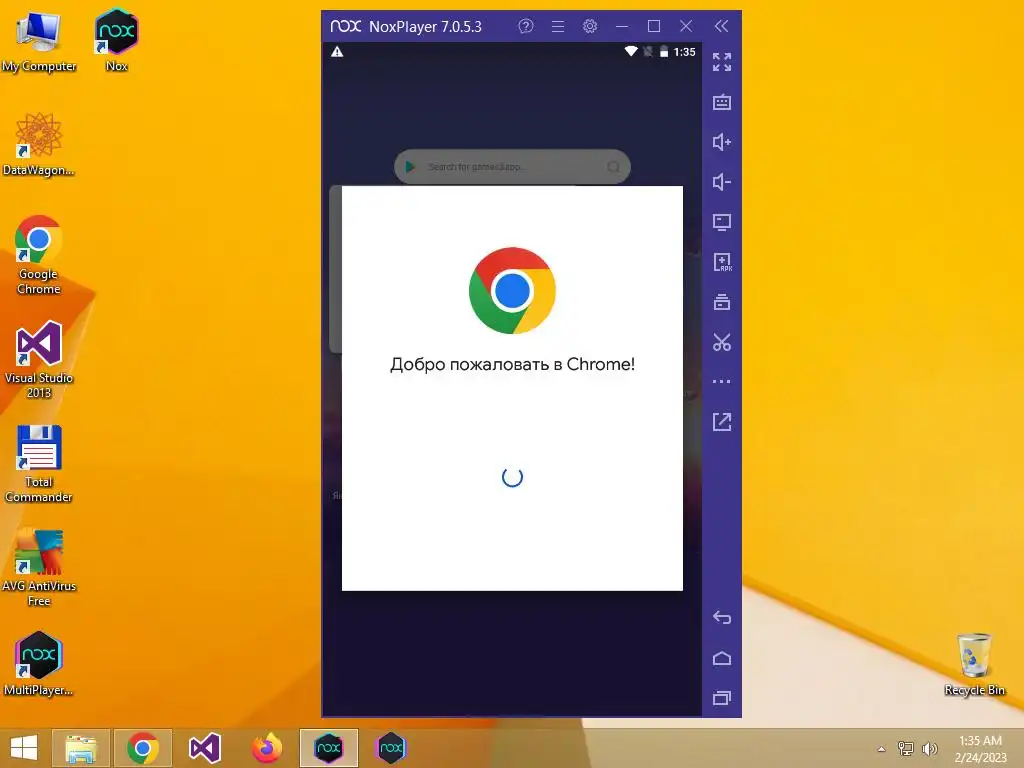Click the warning triangle in the Android status bar
Image resolution: width=1024 pixels, height=768 pixels.
pos(337,52)
